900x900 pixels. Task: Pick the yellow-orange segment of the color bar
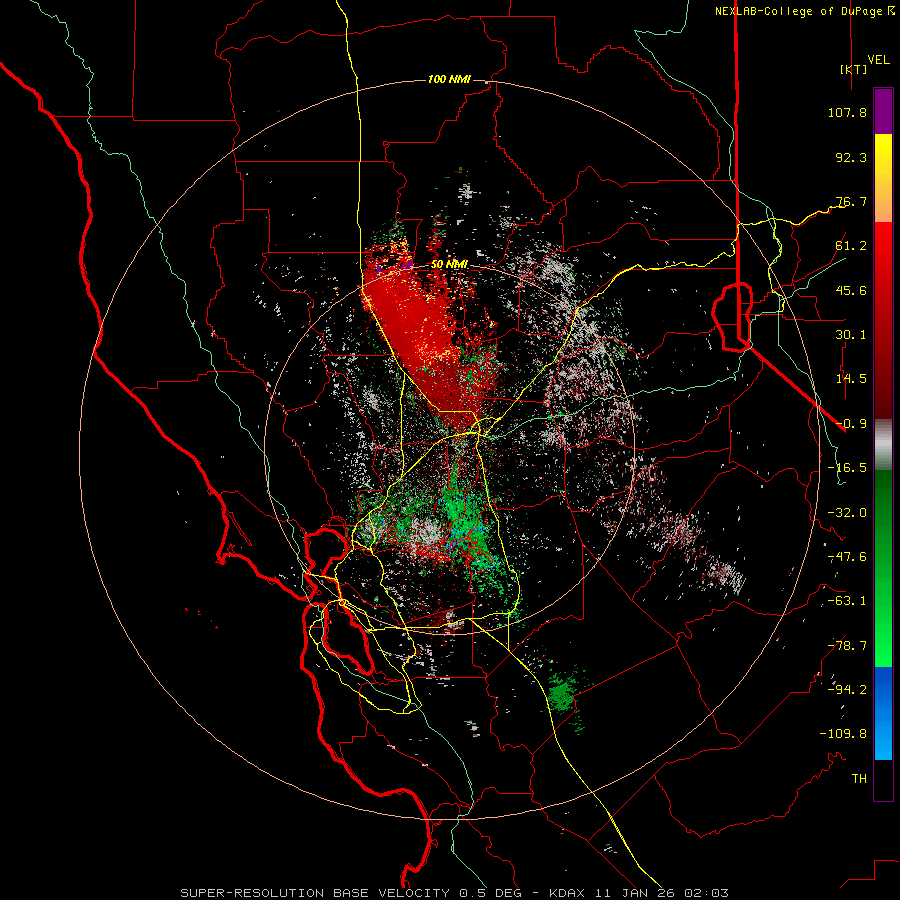(x=883, y=178)
